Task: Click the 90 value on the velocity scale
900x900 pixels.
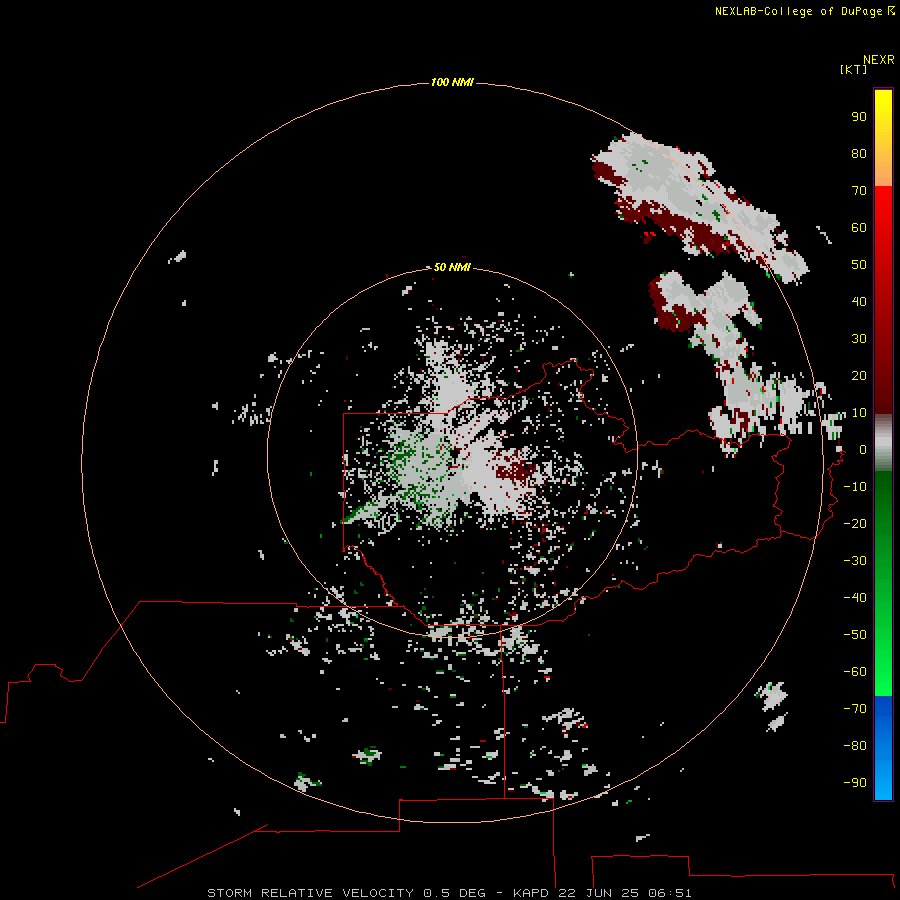Action: tap(859, 117)
